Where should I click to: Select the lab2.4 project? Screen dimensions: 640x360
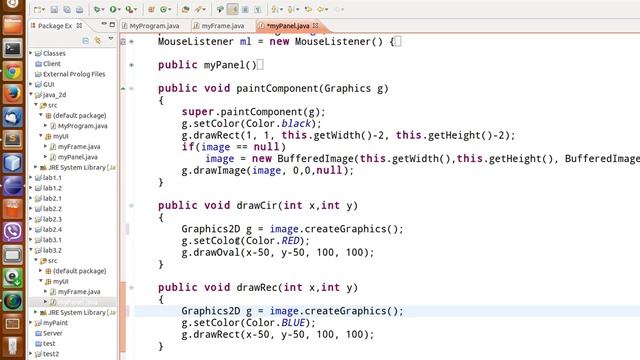[52, 229]
